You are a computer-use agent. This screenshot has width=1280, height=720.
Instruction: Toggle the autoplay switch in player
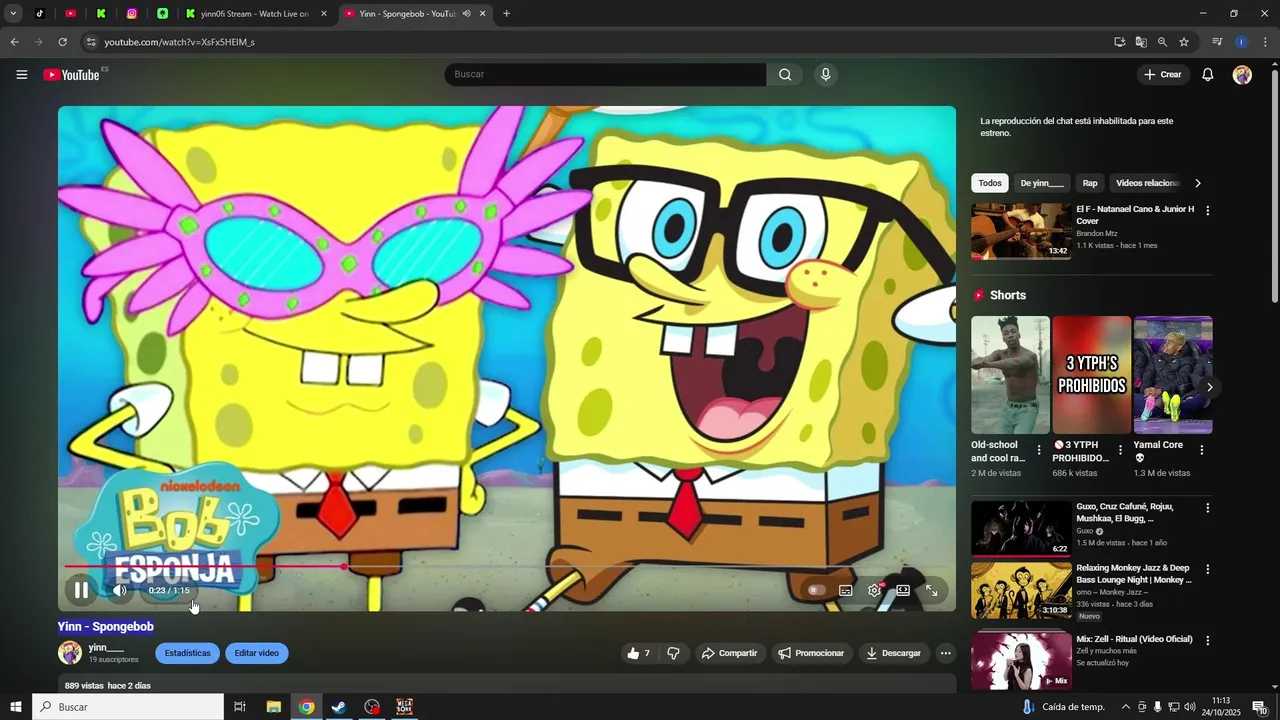pos(816,590)
